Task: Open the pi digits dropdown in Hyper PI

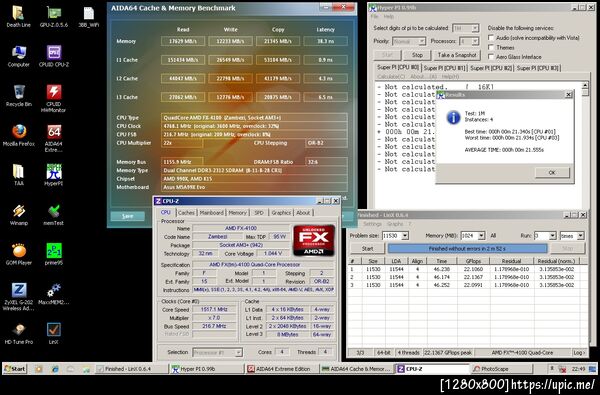Action: (474, 28)
